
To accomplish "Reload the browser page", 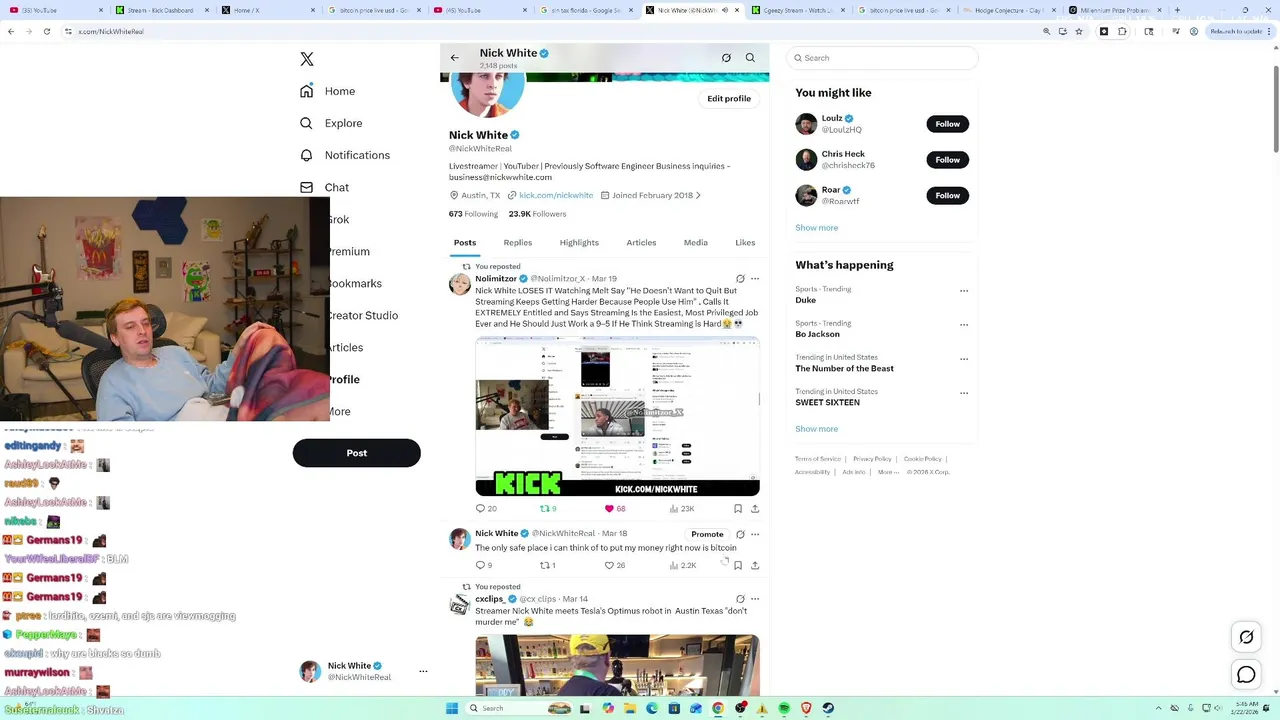I will coord(47,31).
